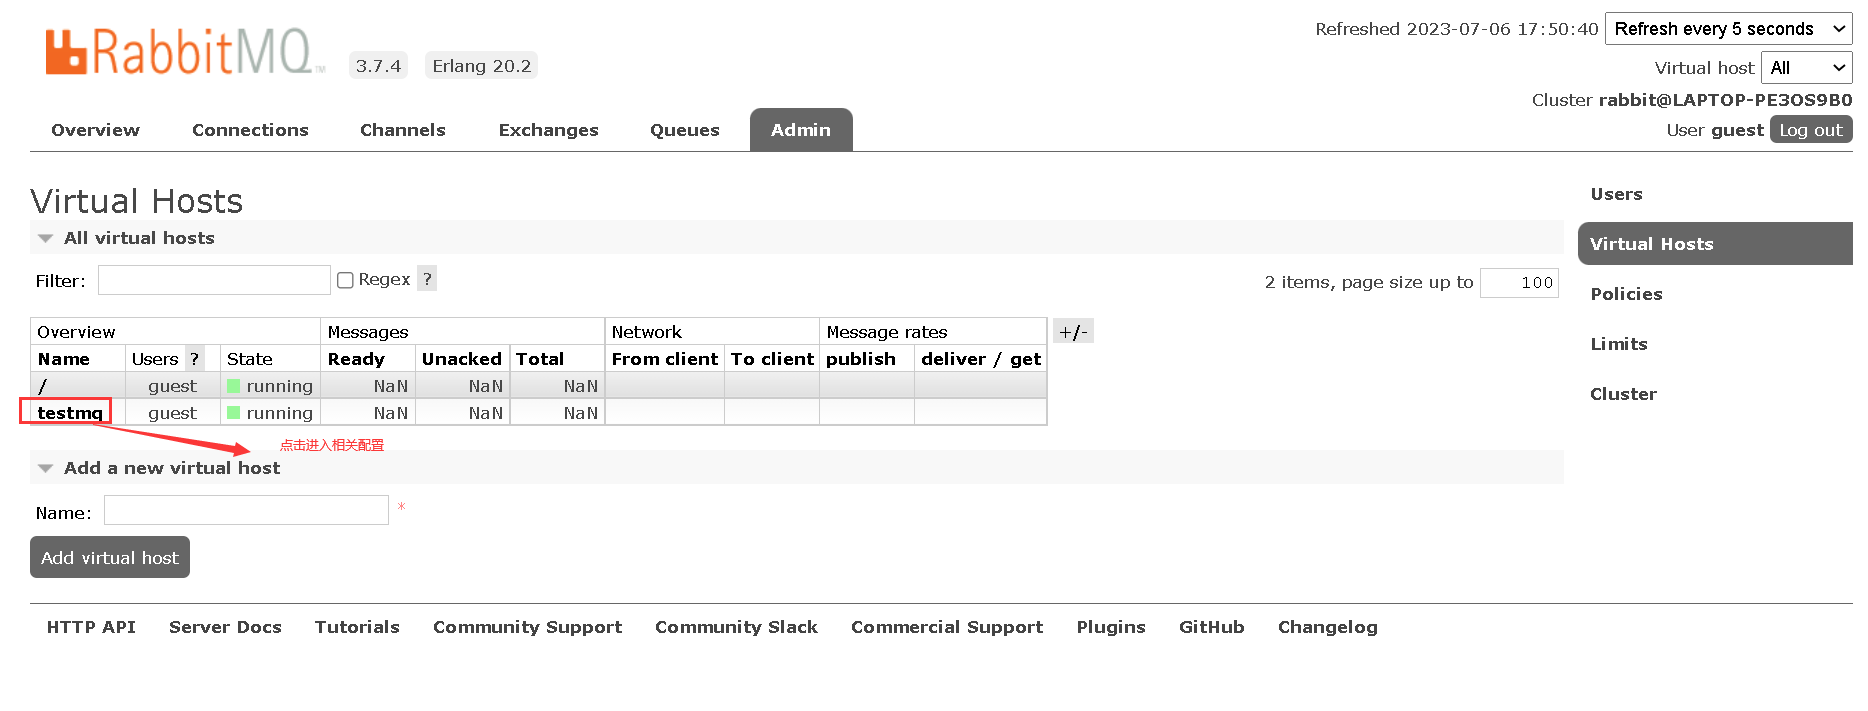Click the 3.7.4 version badge
This screenshot has height=711, width=1868.
click(378, 66)
